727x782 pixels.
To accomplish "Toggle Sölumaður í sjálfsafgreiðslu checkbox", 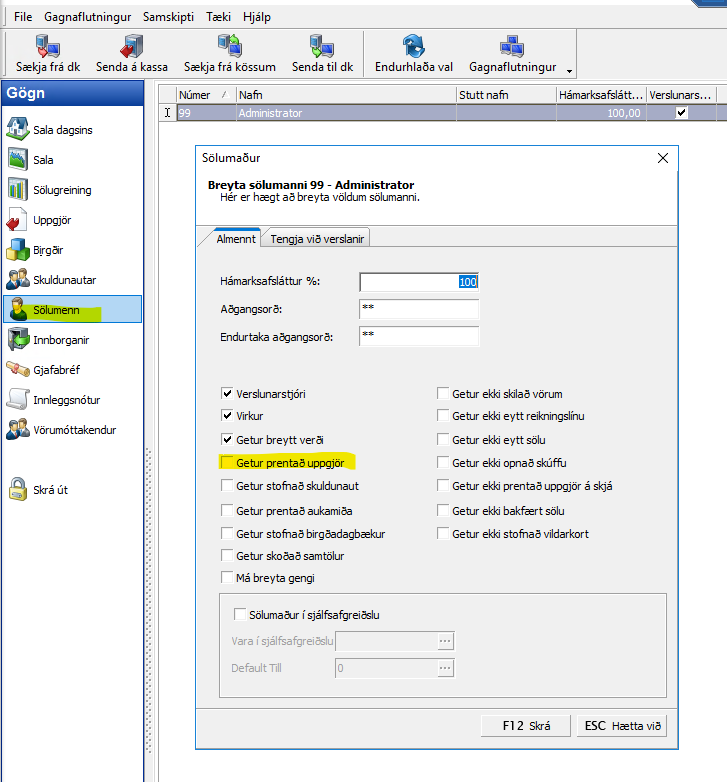I will [x=239, y=615].
